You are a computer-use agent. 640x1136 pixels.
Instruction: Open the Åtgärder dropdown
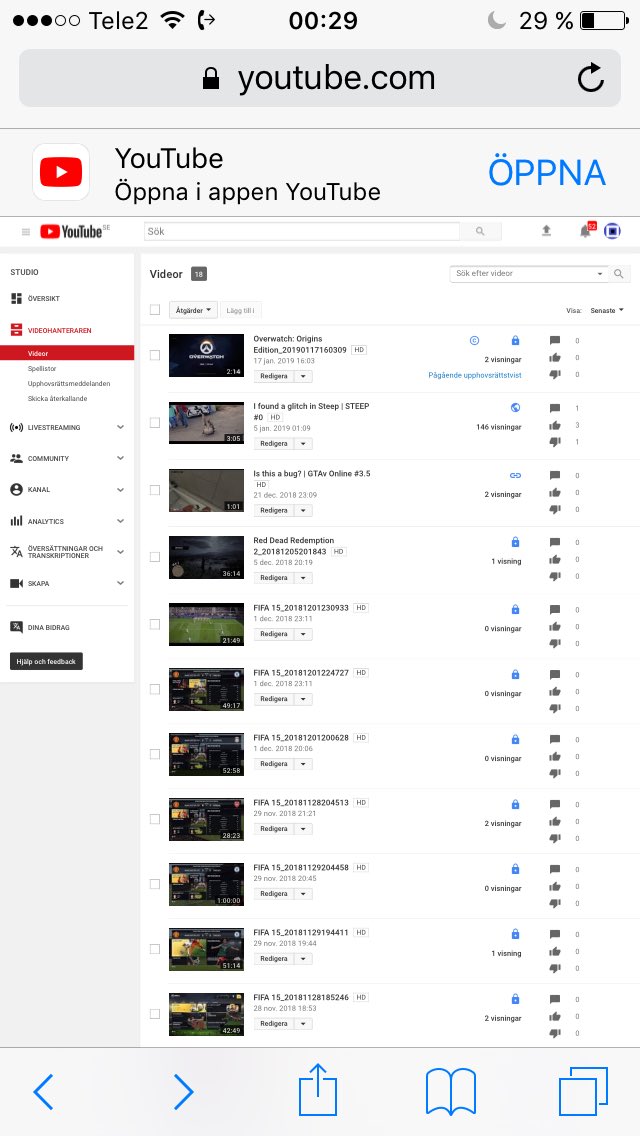click(193, 310)
